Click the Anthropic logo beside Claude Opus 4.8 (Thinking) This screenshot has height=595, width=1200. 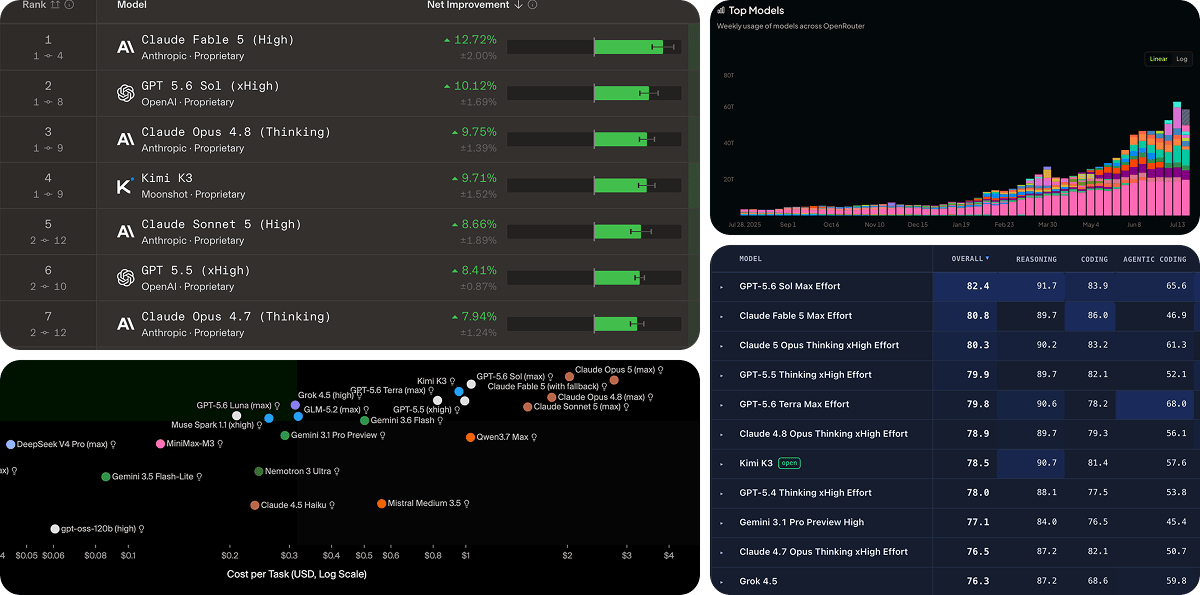(125, 139)
